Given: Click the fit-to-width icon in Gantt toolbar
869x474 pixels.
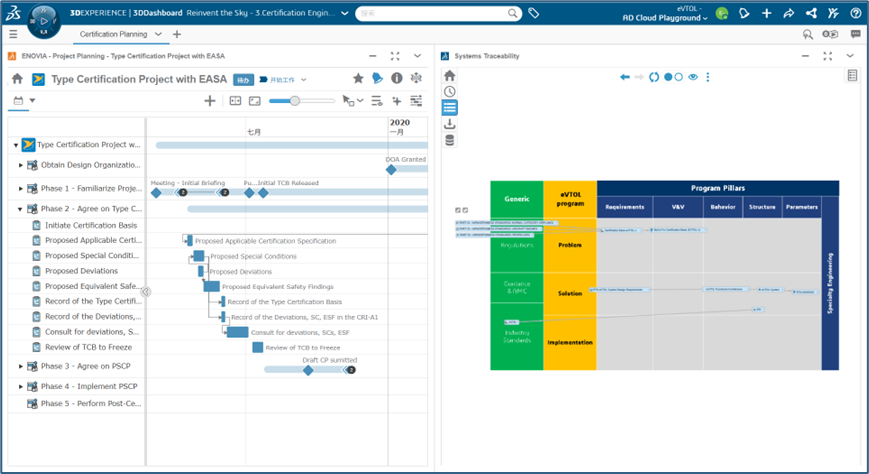Looking at the screenshot, I should click(236, 101).
